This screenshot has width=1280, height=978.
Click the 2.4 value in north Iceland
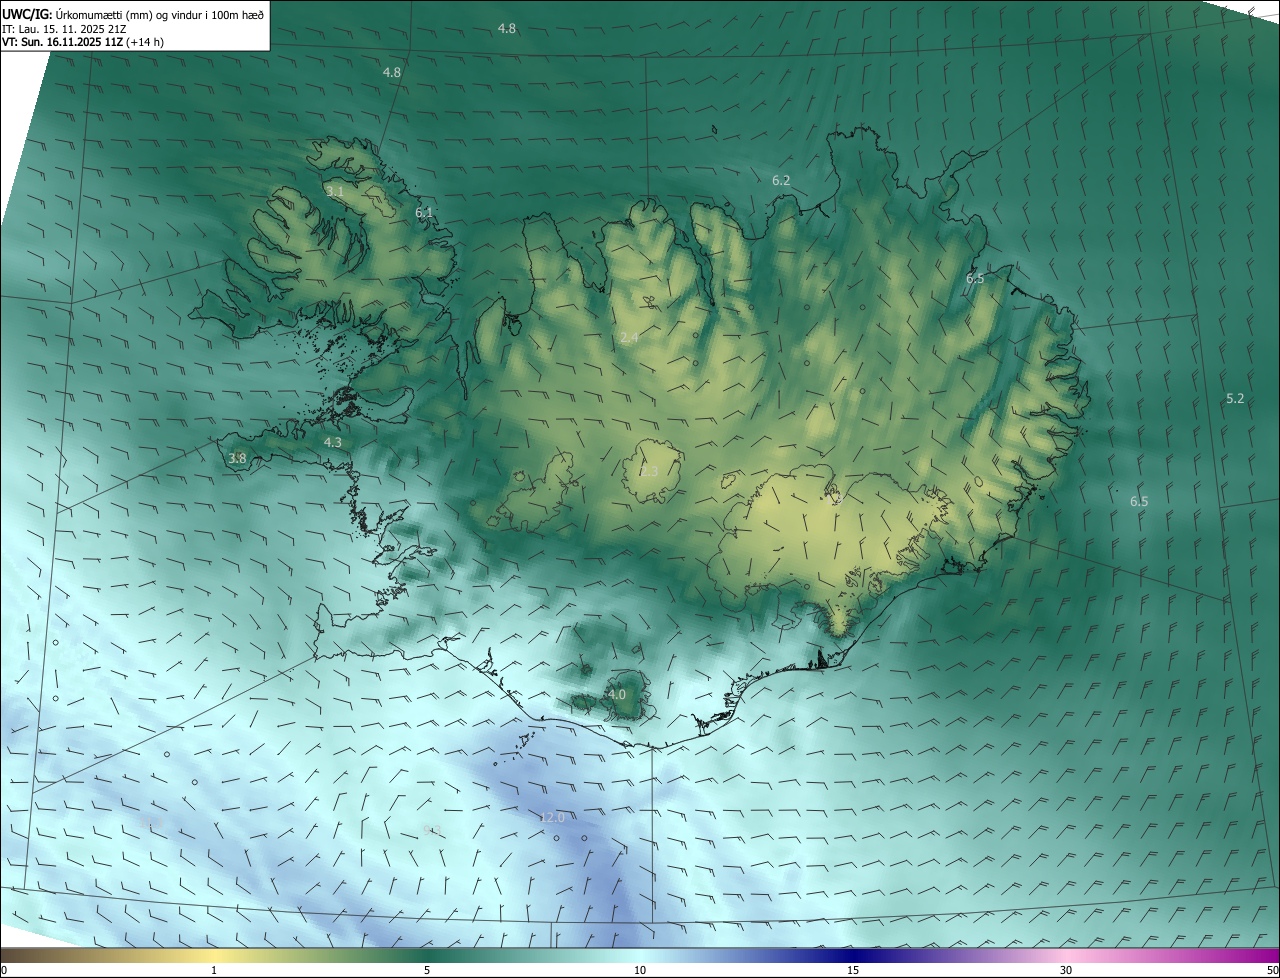[629, 338]
